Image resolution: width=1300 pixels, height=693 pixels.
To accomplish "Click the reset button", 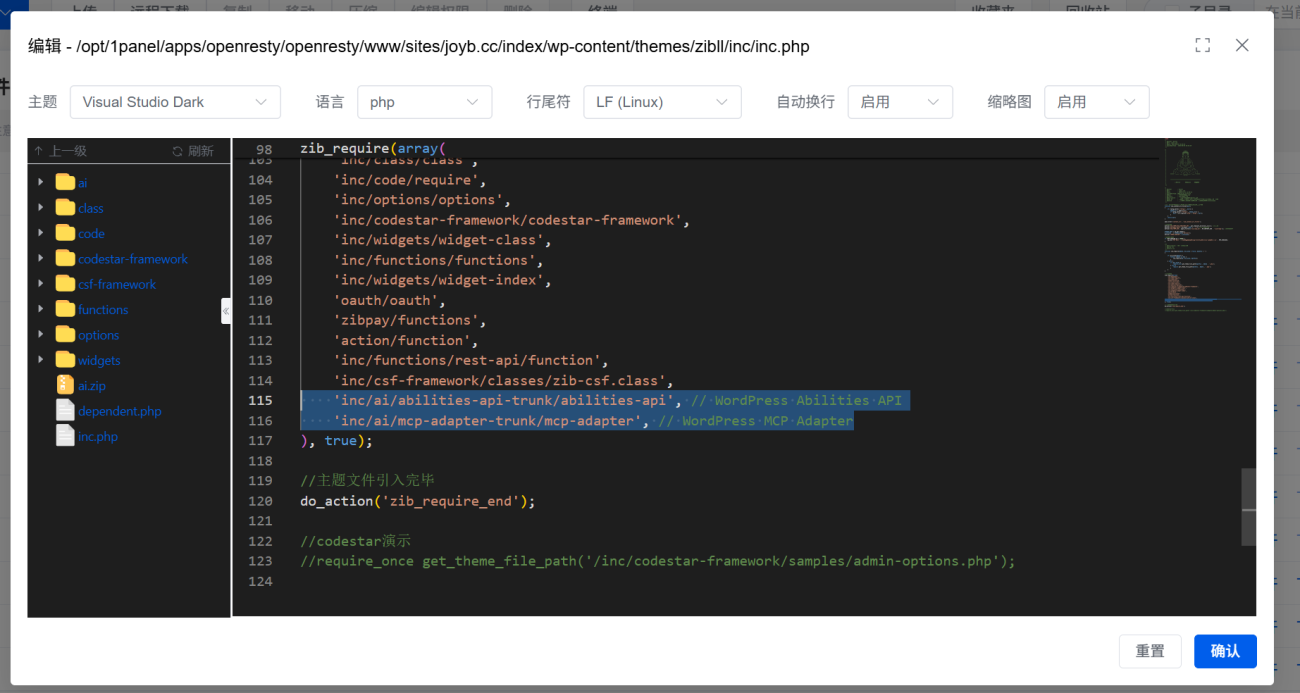I will coord(1150,651).
